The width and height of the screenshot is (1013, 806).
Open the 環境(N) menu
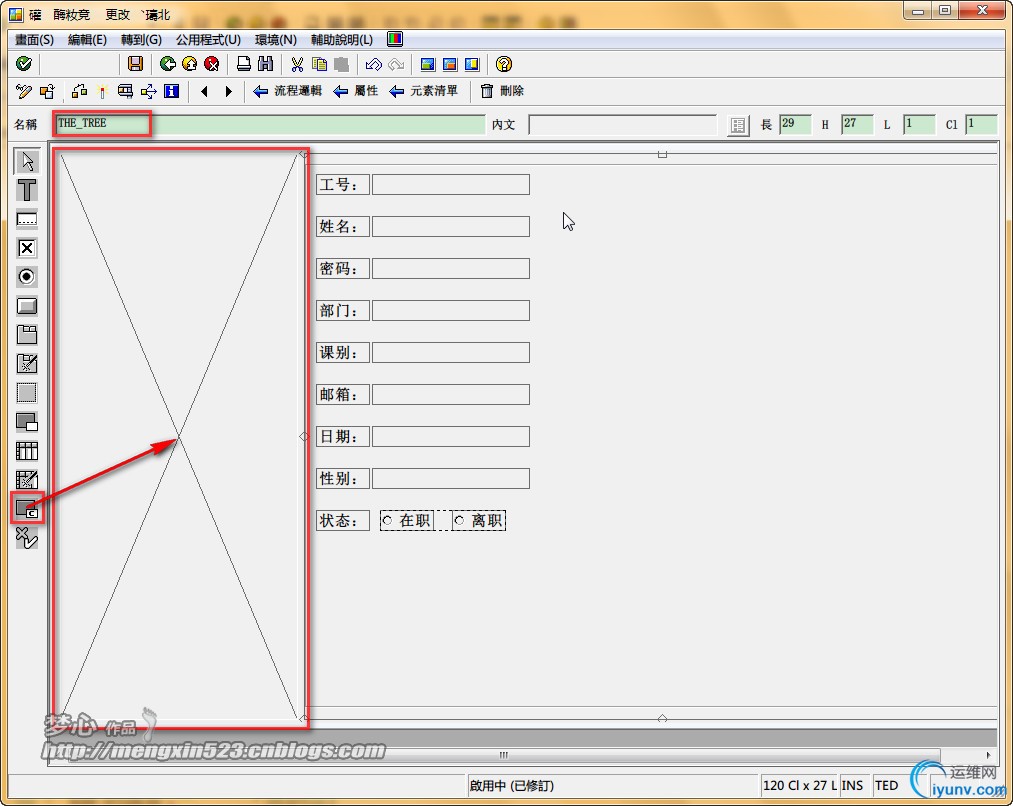point(276,39)
